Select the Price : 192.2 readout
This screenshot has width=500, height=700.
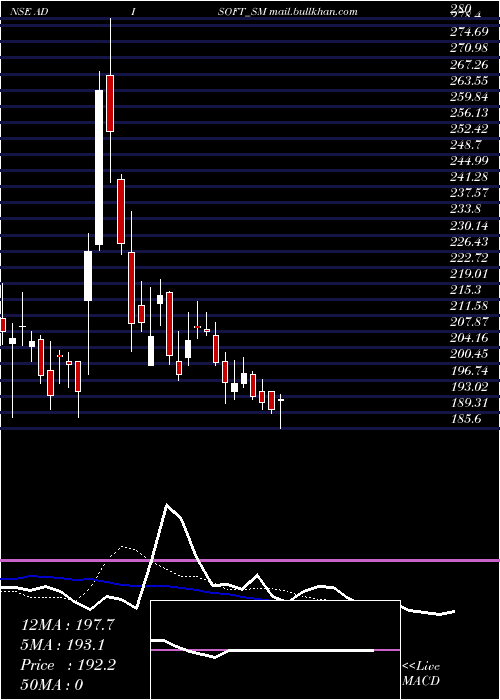pyautogui.click(x=68, y=665)
